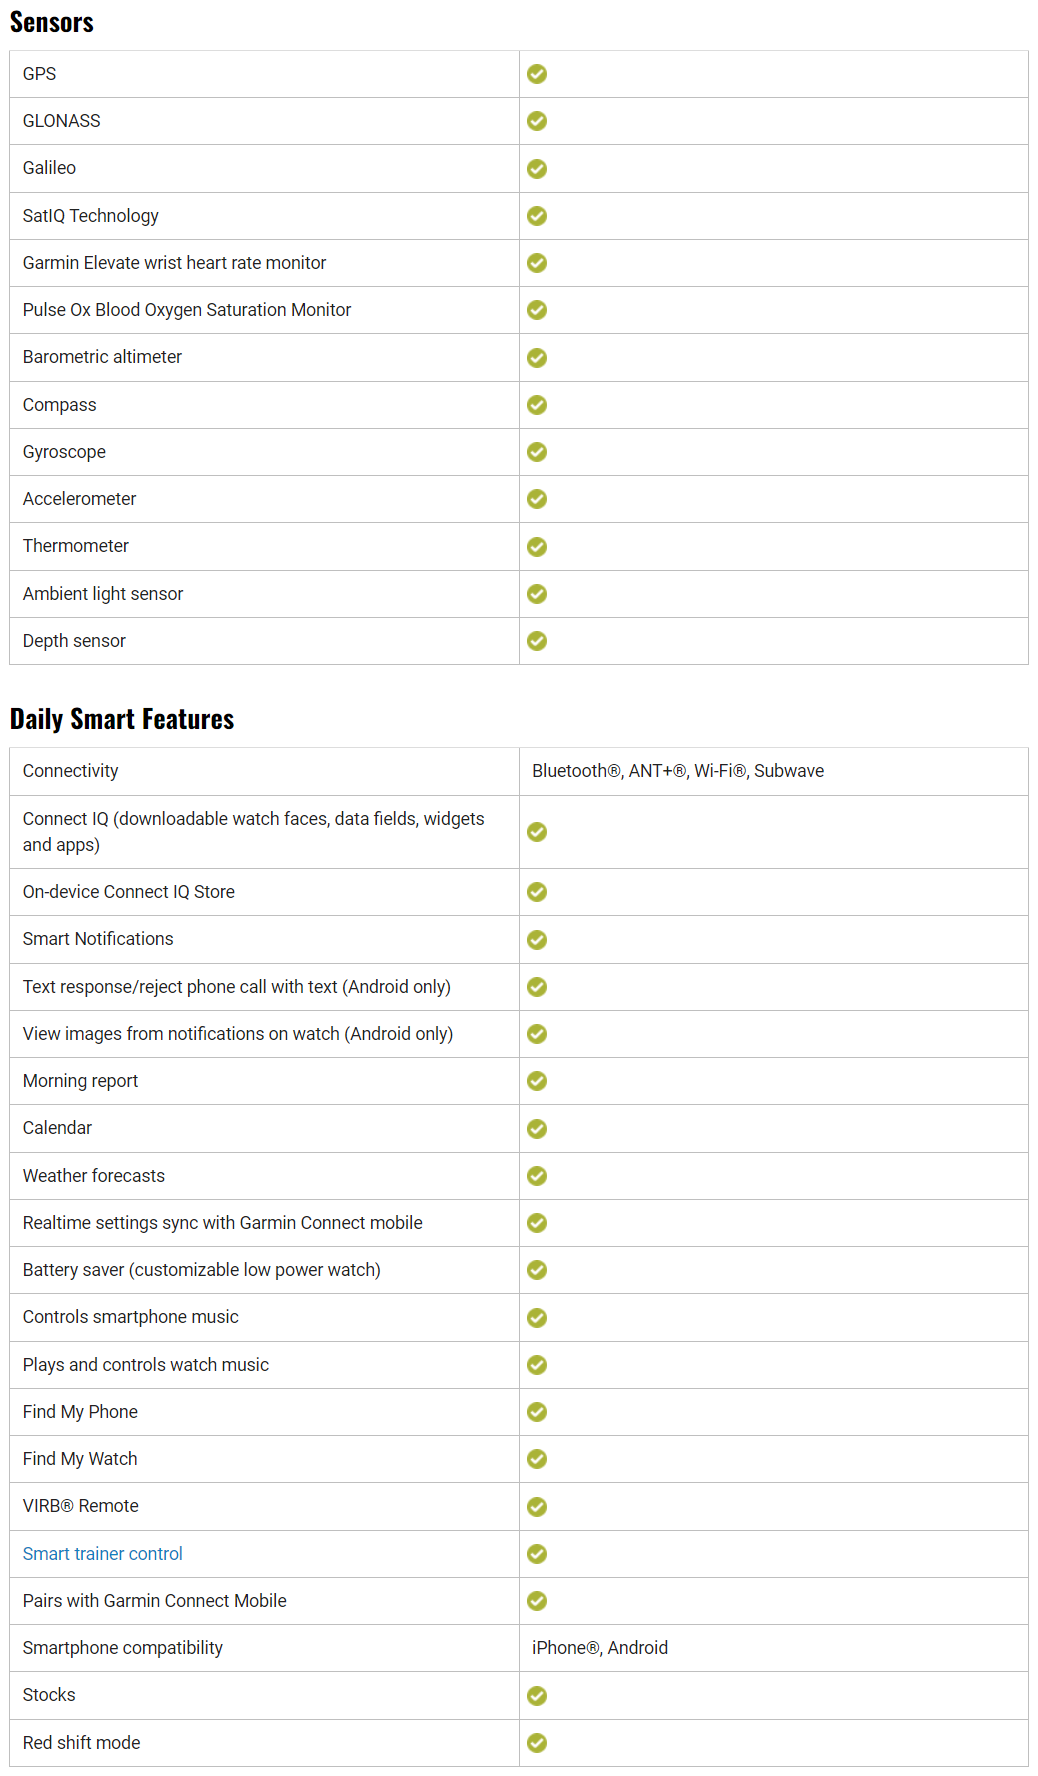
Task: Click the Morning report checkmark icon
Action: (x=537, y=1081)
